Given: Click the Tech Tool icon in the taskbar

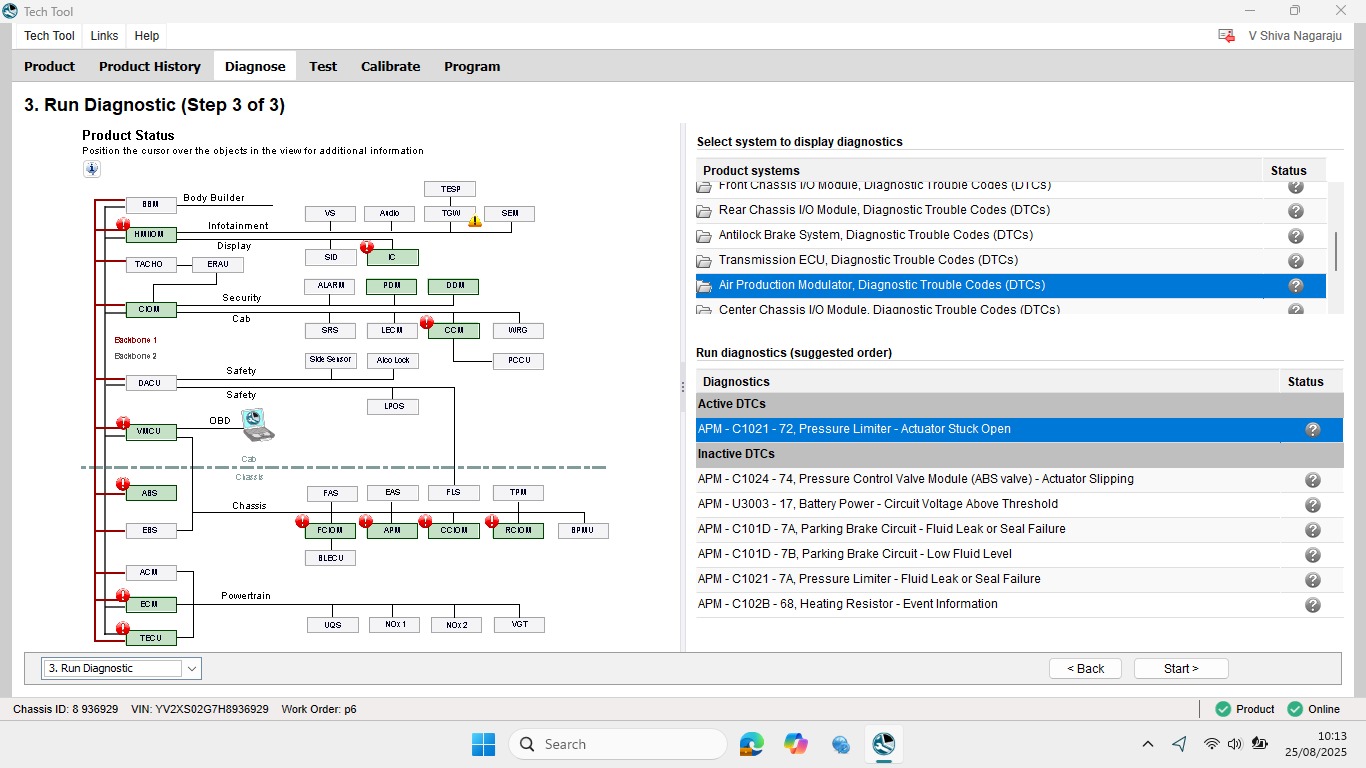Looking at the screenshot, I should click(x=883, y=744).
